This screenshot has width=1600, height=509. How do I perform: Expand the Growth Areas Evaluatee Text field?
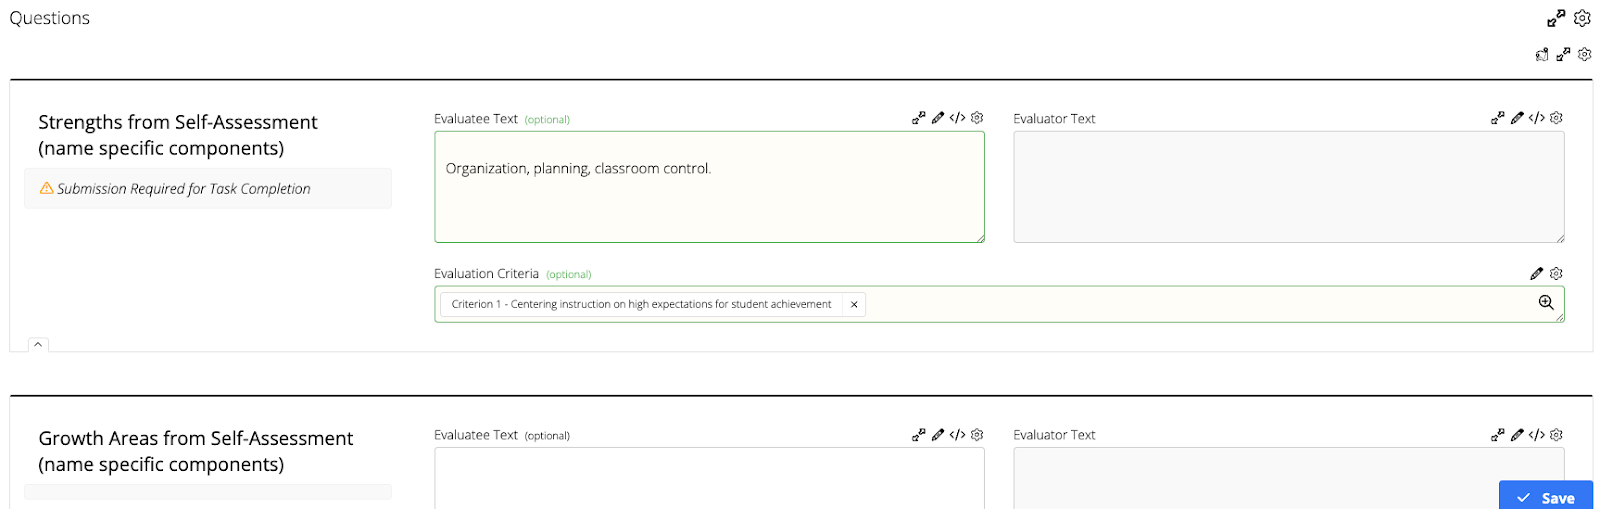[918, 435]
